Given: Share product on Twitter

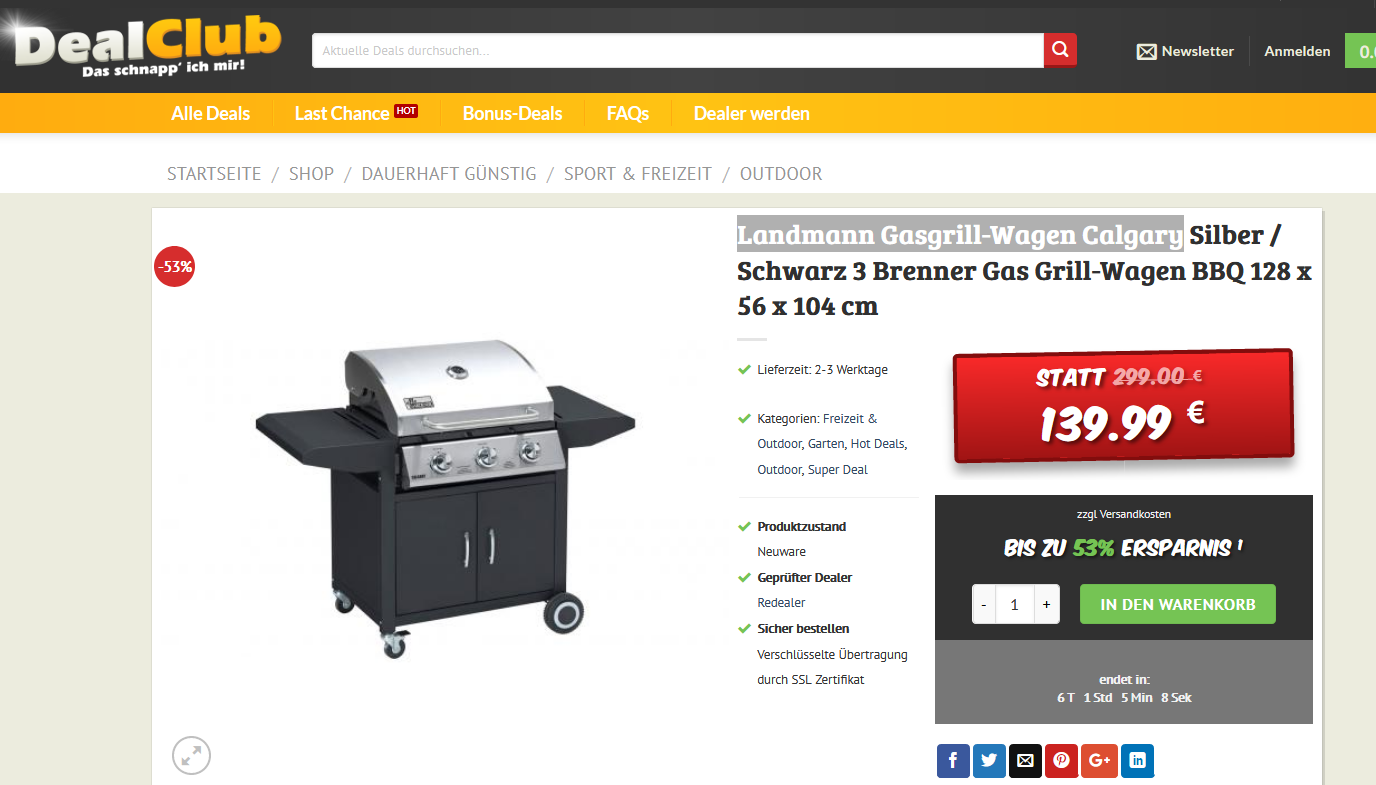Looking at the screenshot, I should point(989,761).
